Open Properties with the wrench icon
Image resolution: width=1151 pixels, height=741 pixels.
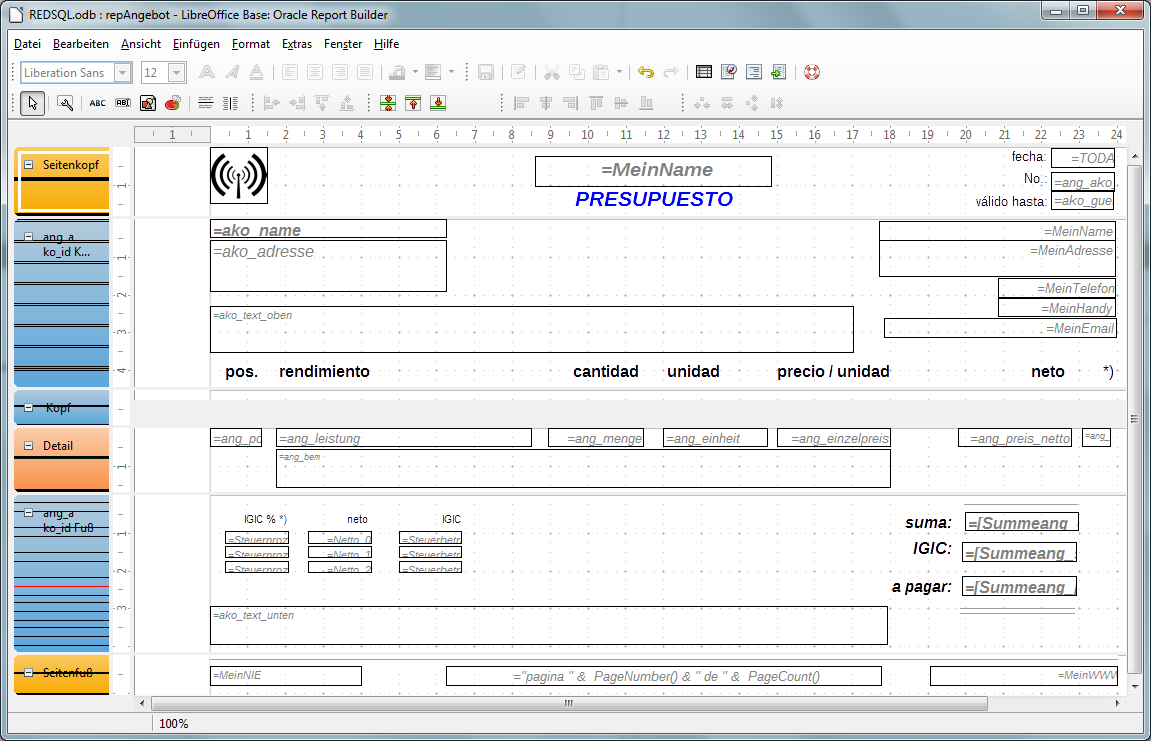click(65, 103)
